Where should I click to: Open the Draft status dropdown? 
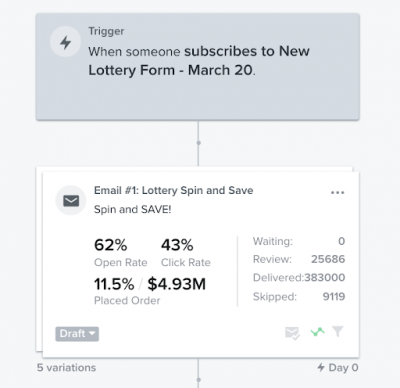[x=77, y=334]
